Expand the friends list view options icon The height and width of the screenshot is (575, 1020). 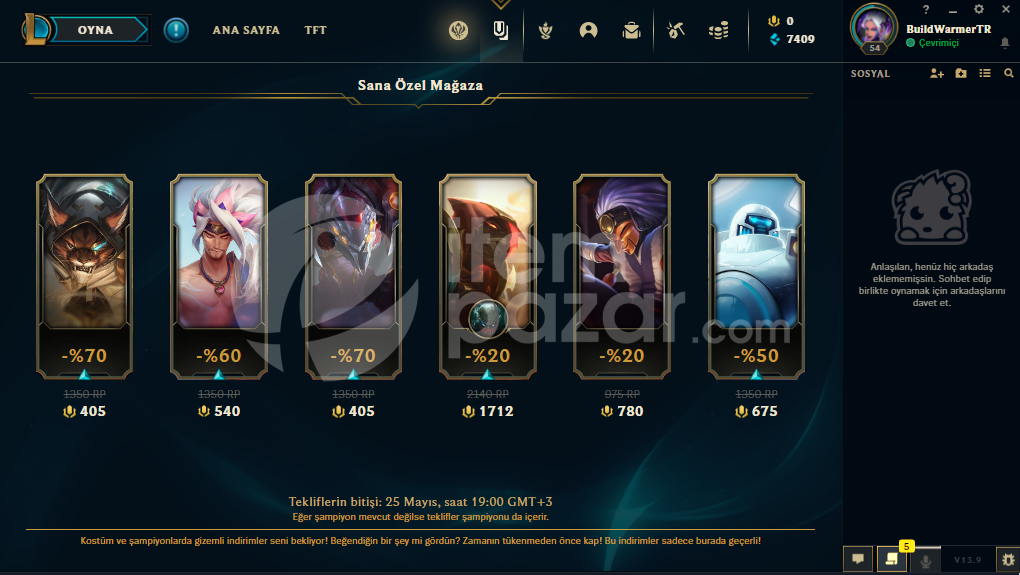[x=985, y=74]
